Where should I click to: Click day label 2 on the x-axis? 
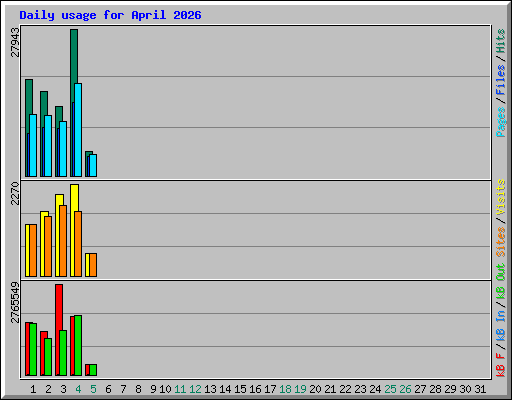48,389
